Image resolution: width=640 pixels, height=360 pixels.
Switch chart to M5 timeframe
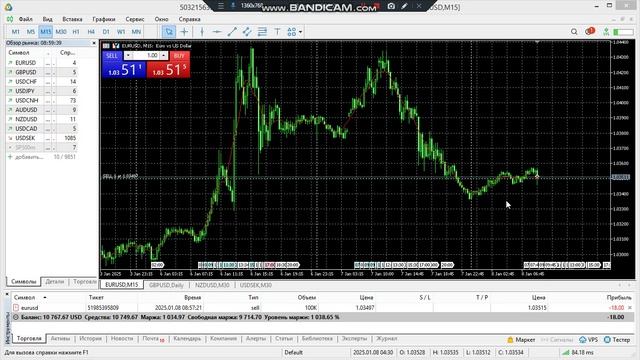pos(31,31)
